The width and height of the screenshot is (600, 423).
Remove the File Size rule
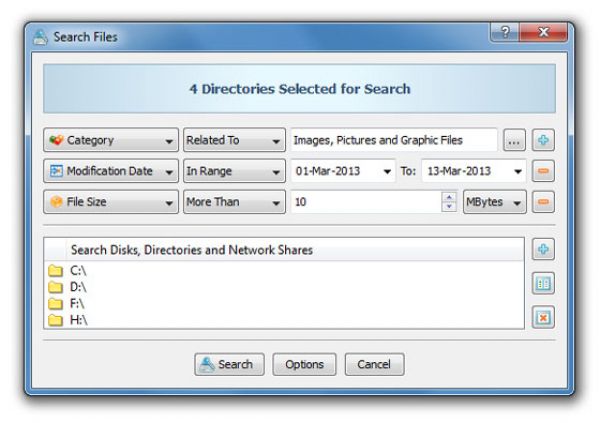pos(543,202)
